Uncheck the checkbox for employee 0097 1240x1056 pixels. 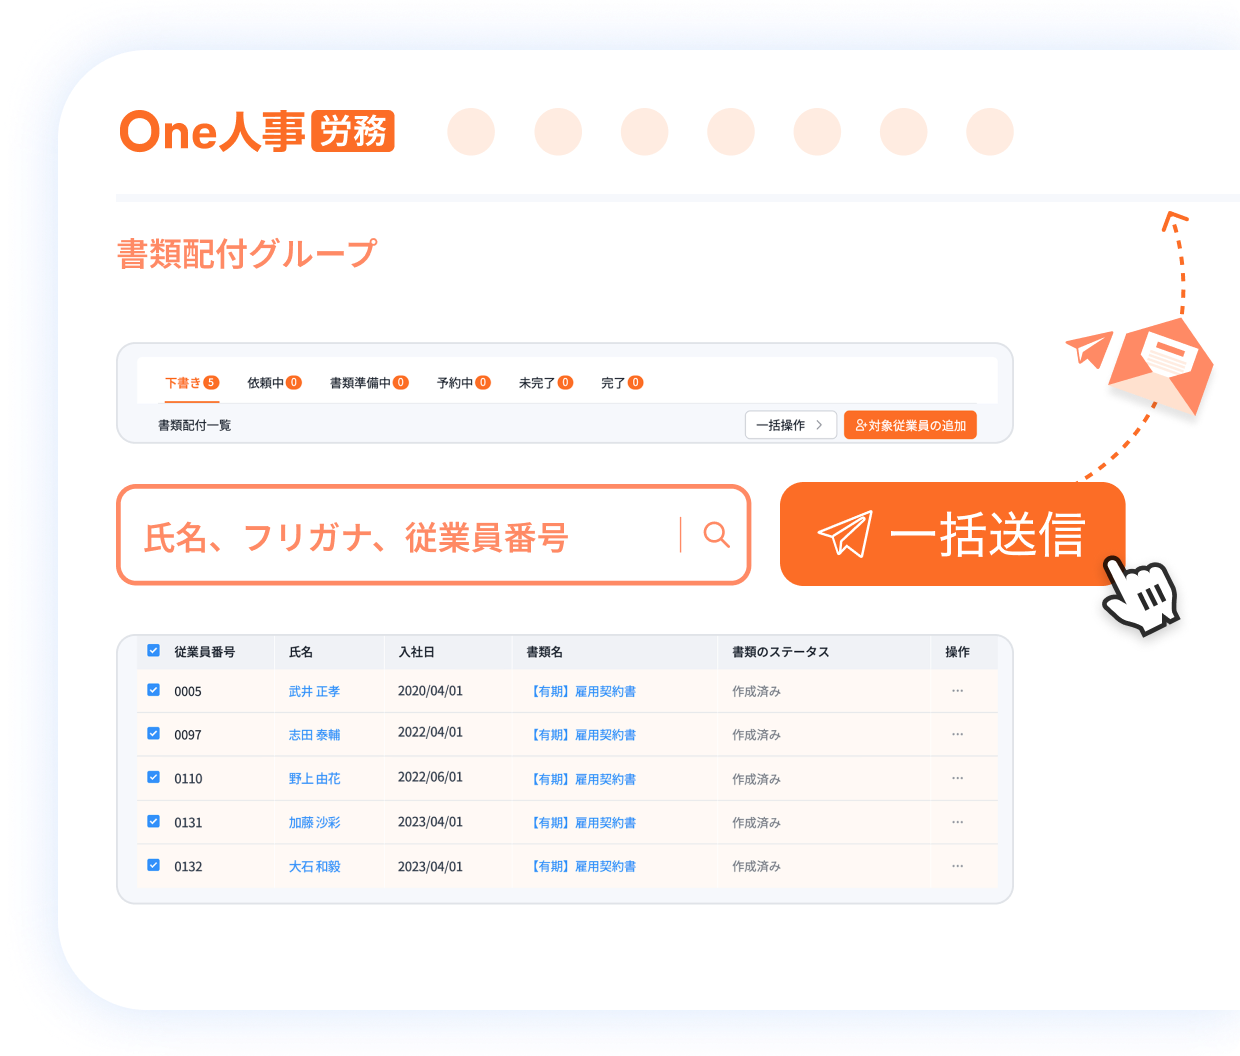(x=154, y=734)
